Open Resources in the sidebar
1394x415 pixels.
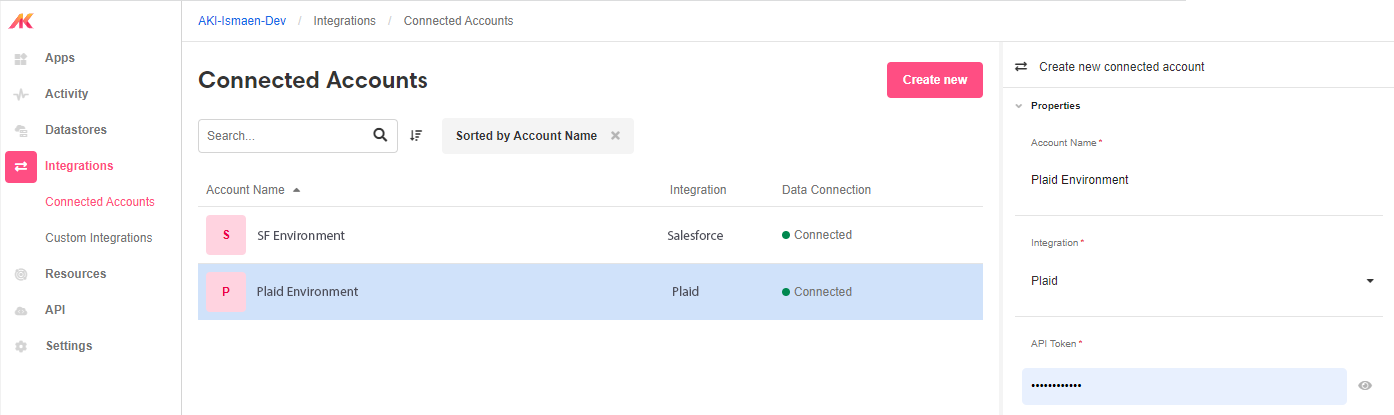[x=76, y=274]
